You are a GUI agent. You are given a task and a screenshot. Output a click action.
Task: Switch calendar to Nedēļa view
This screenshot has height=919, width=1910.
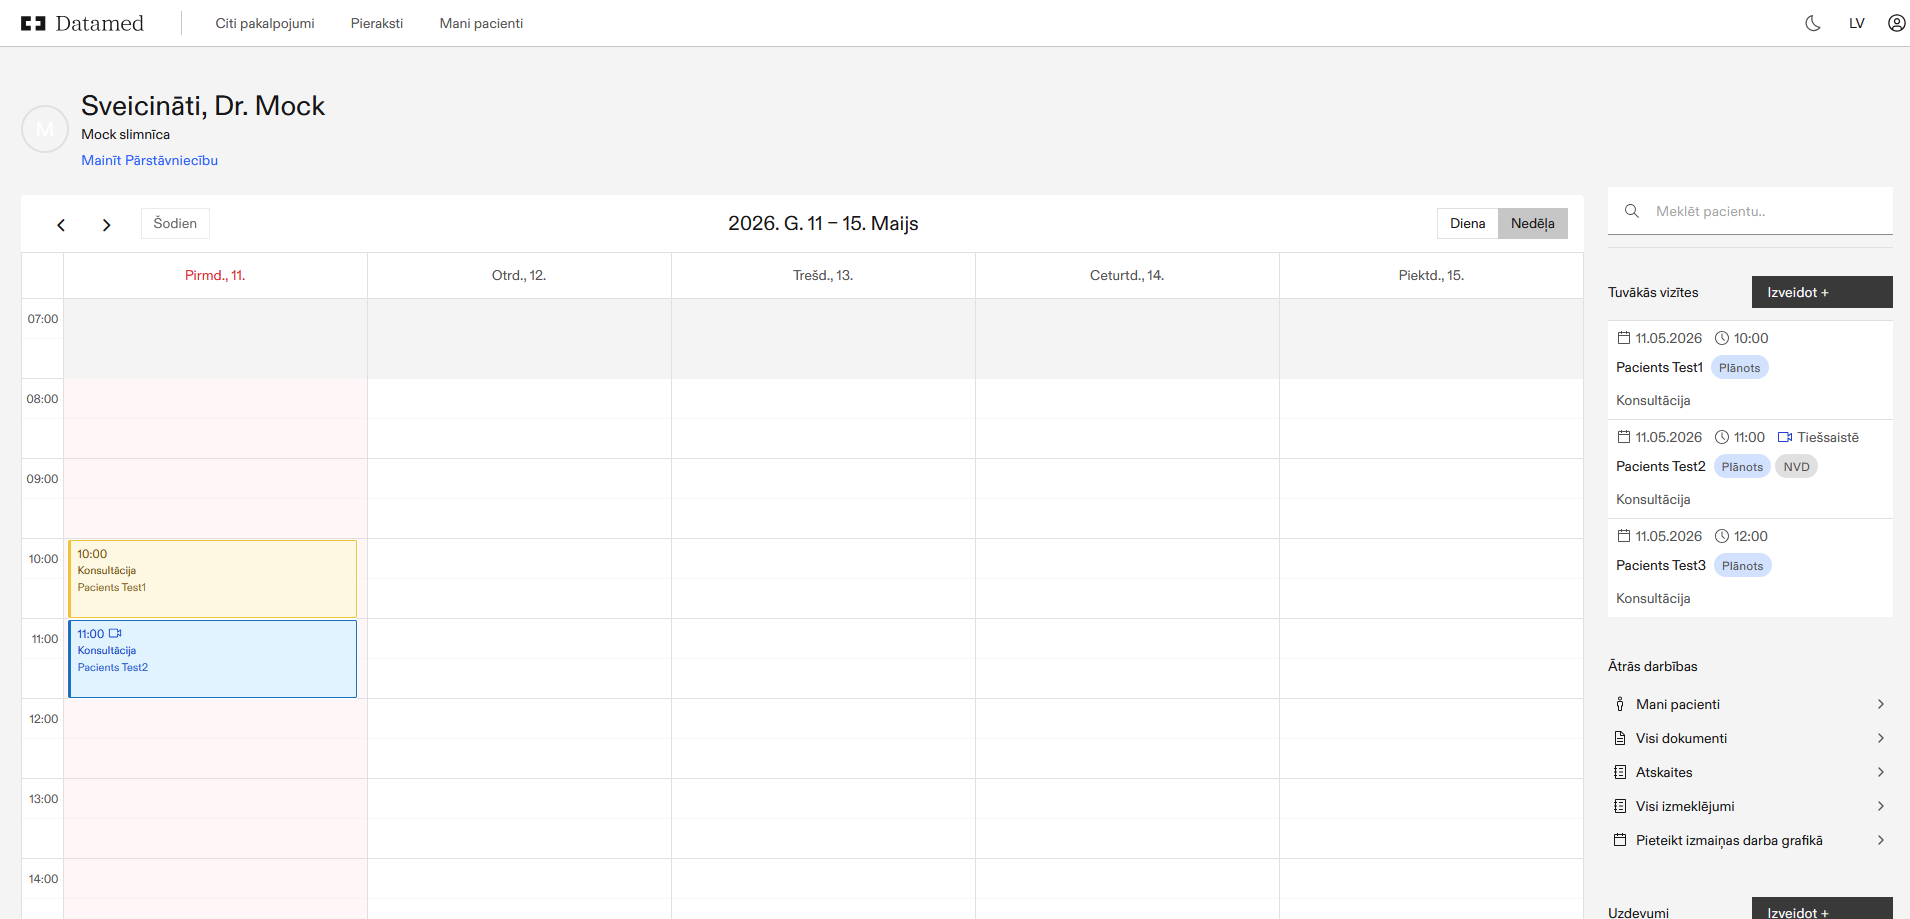click(1532, 223)
